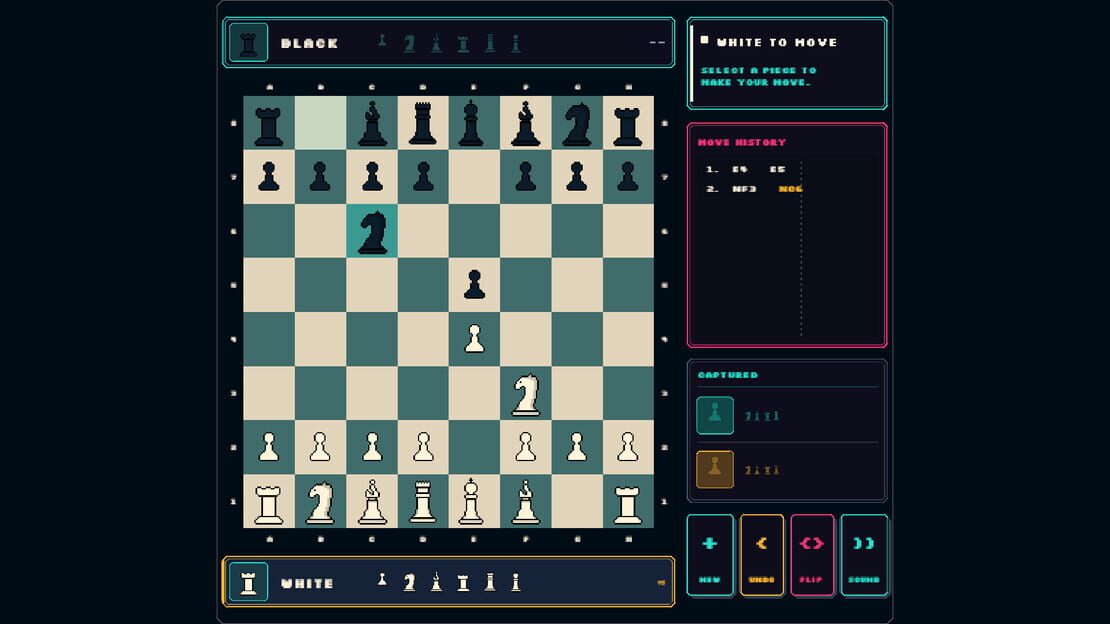The height and width of the screenshot is (624, 1110).
Task: Click the empty d4 square
Action: pyautogui.click(x=423, y=339)
